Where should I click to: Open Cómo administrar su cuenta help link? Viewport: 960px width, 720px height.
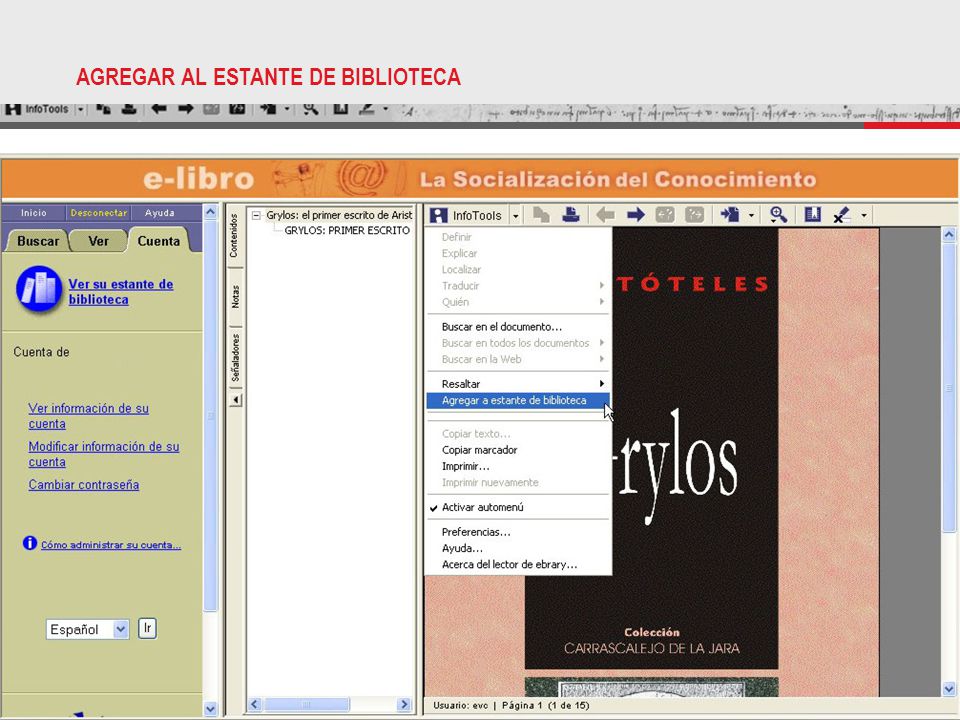coord(111,545)
